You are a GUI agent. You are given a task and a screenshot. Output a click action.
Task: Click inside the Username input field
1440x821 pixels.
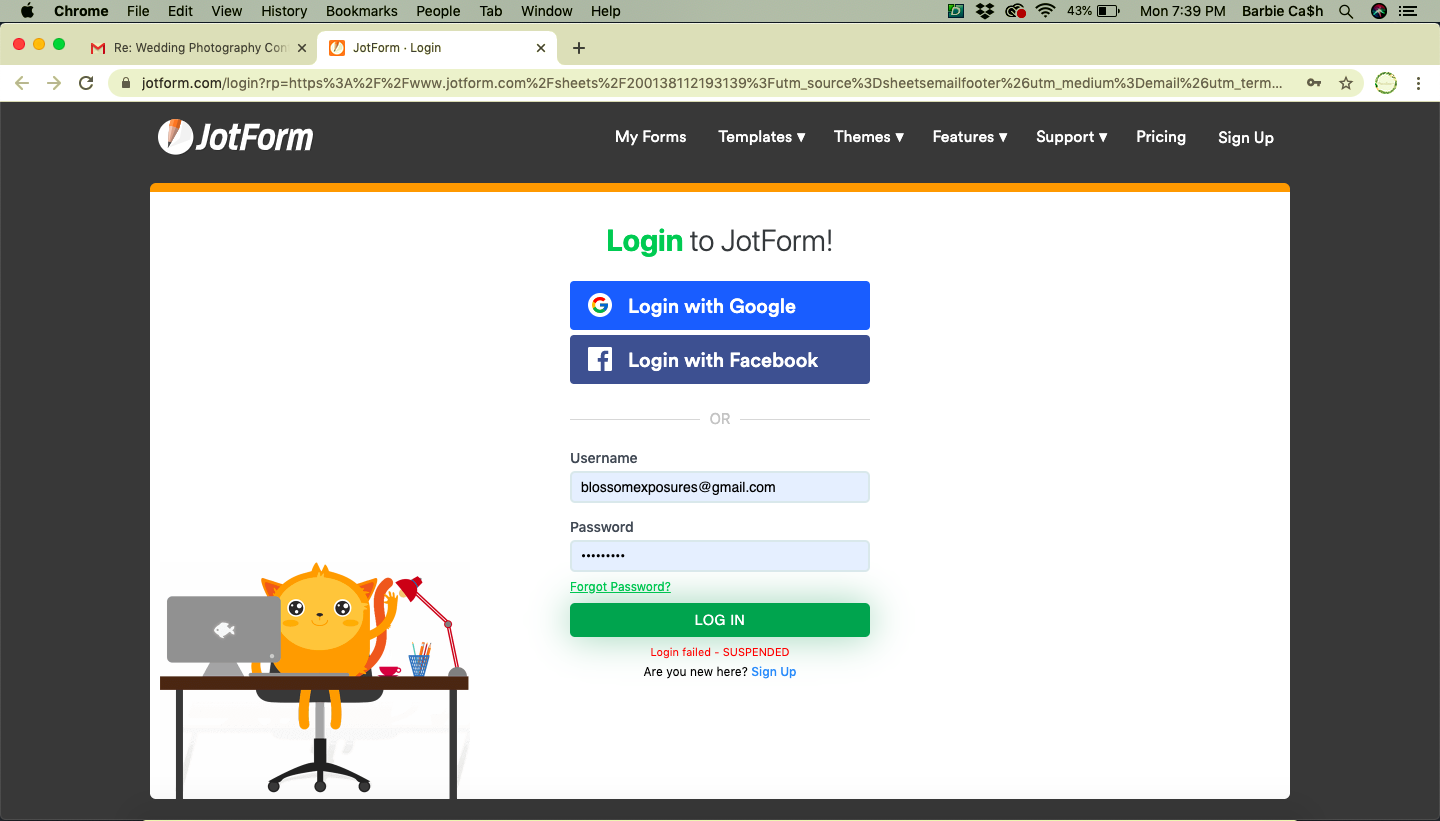tap(719, 487)
